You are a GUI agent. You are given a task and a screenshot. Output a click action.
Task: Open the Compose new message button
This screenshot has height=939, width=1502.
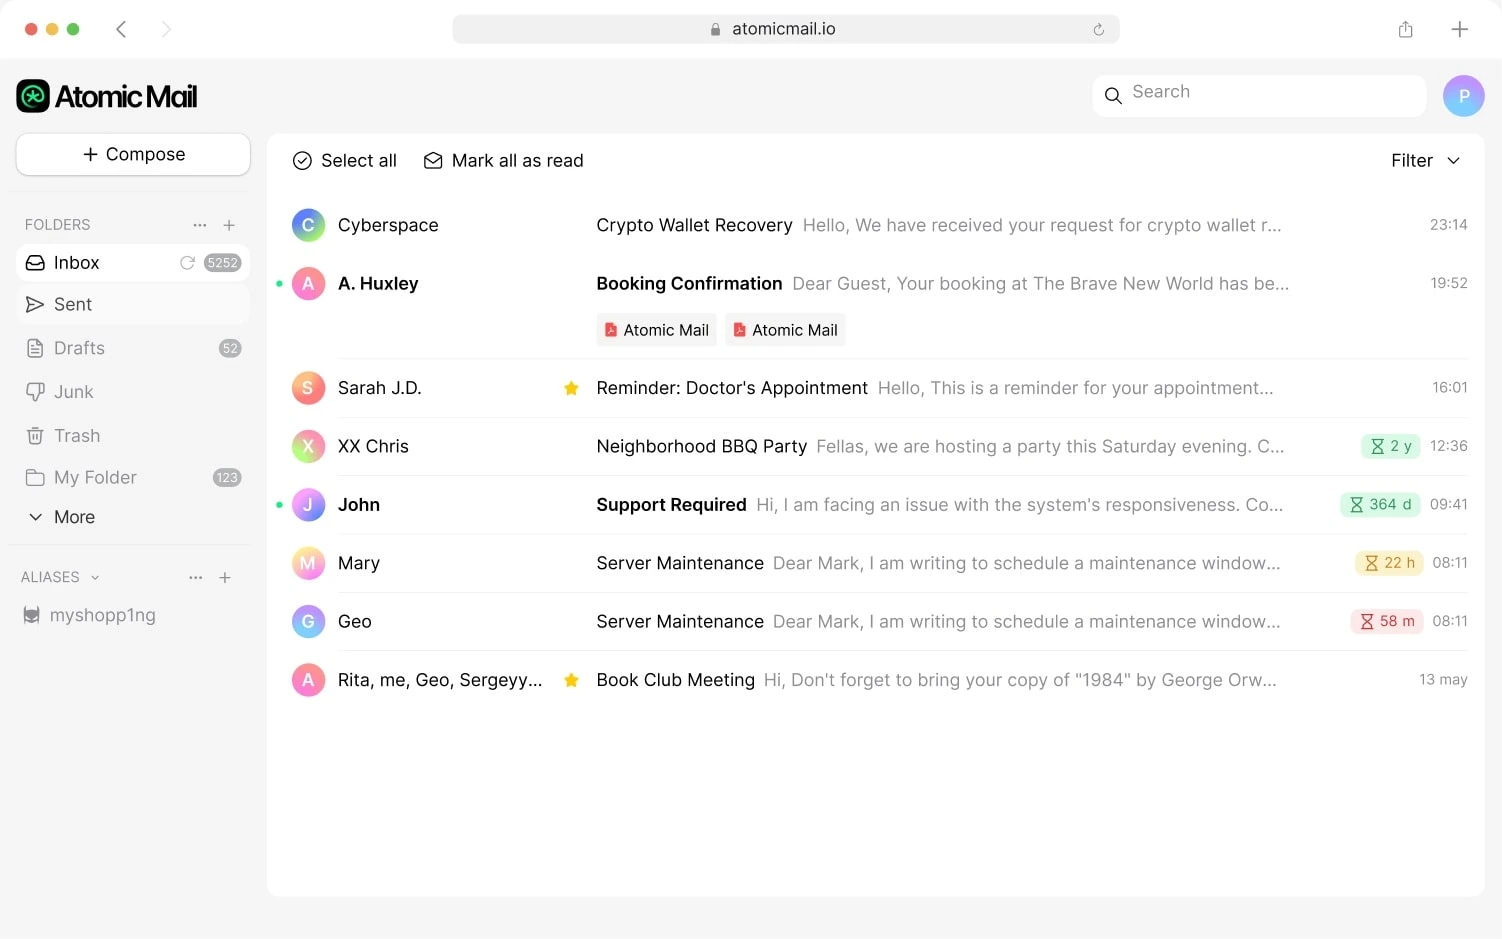tap(133, 154)
